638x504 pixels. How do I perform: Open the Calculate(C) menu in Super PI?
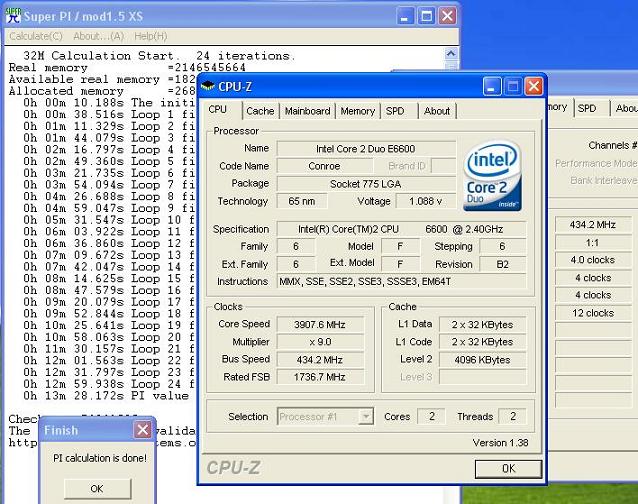[x=36, y=36]
